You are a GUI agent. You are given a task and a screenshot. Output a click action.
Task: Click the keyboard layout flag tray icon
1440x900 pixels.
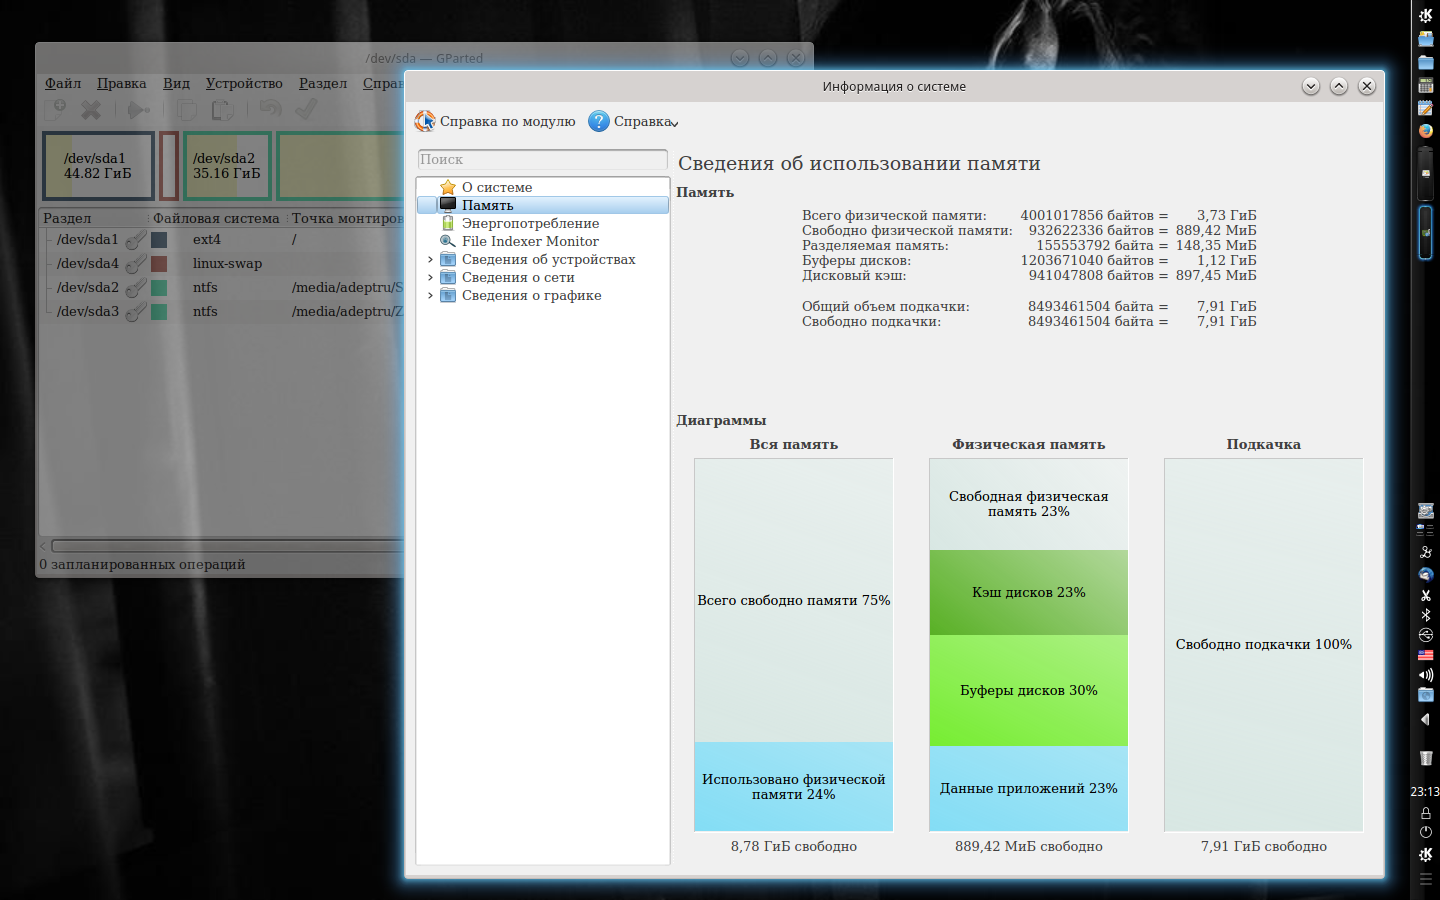(1426, 655)
